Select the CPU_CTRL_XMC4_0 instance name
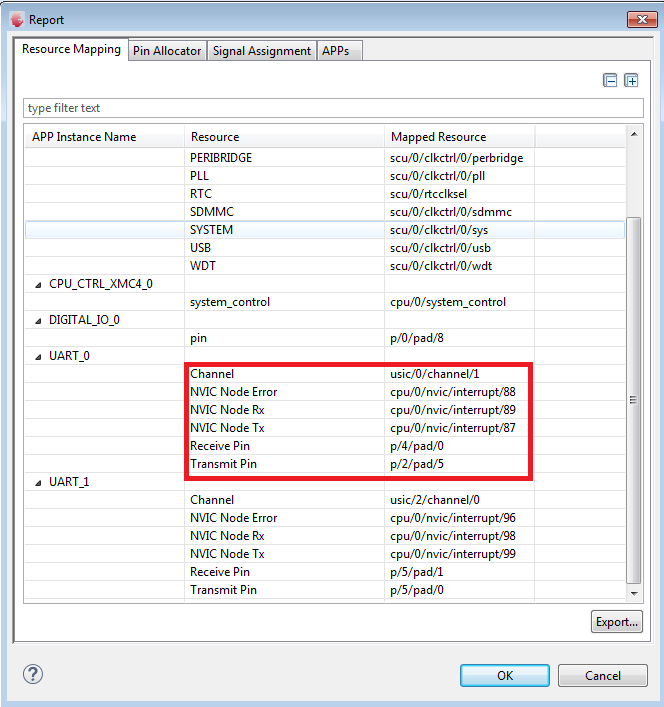 coord(101,284)
